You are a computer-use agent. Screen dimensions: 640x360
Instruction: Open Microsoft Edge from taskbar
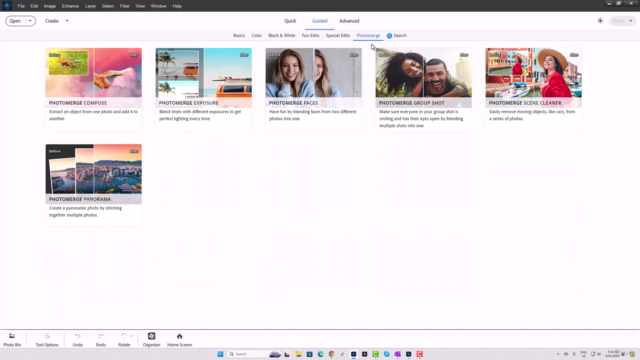tap(320, 354)
